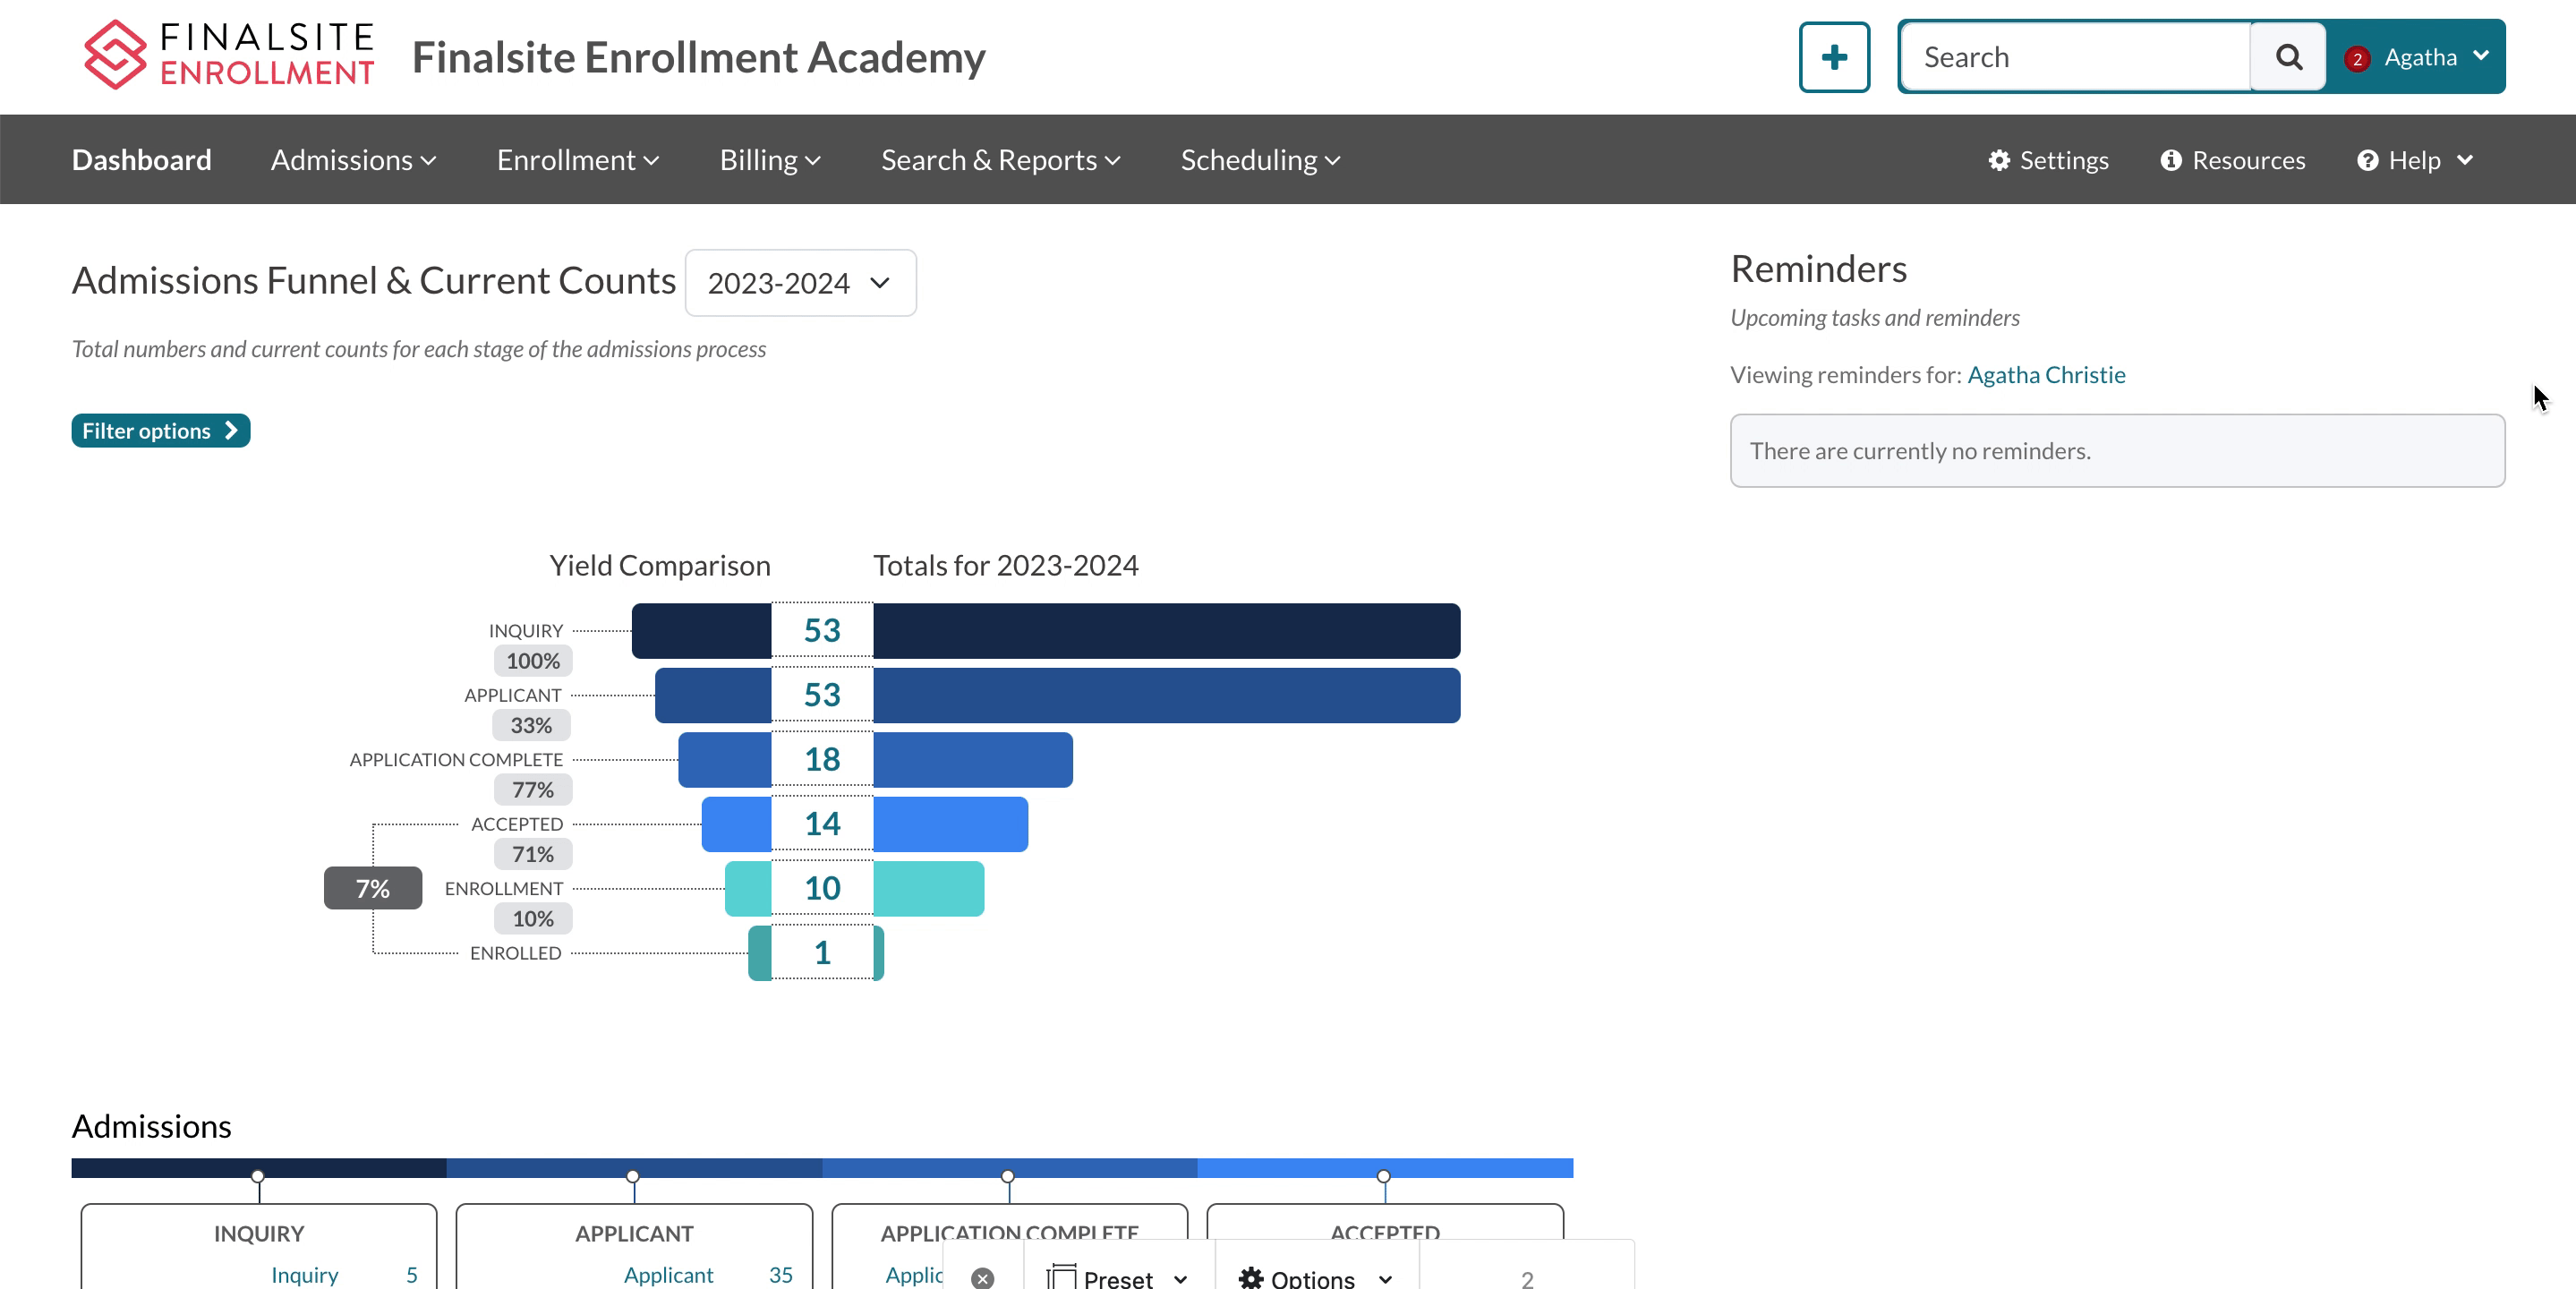Select the Search & Reports menu
The image size is (2576, 1289).
pyautogui.click(x=1000, y=159)
